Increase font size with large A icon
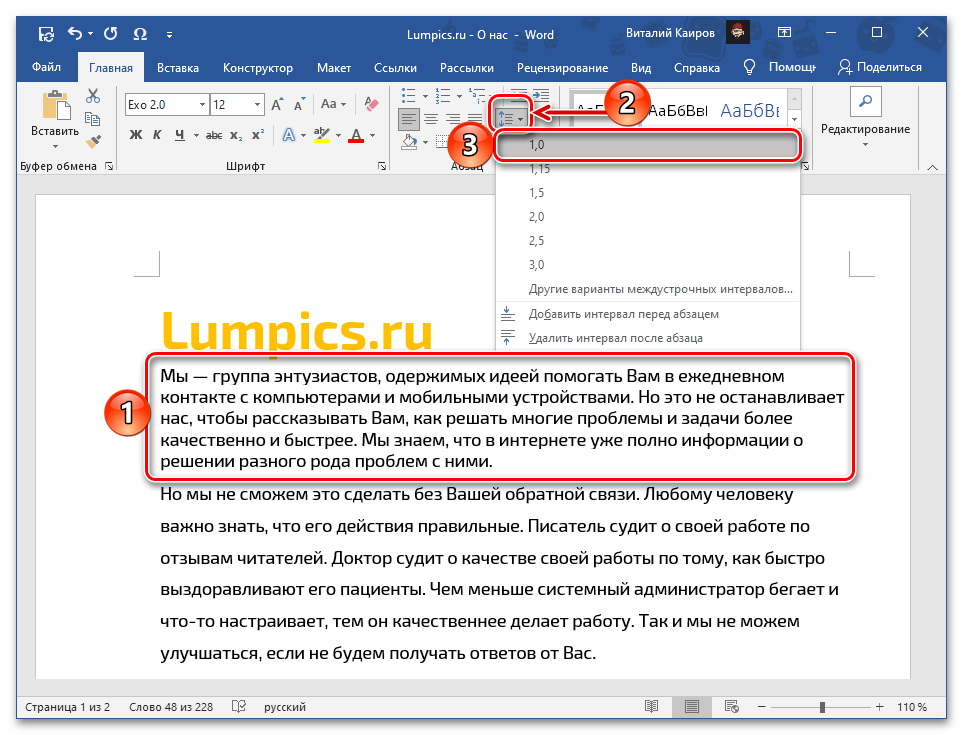This screenshot has width=963, height=735. click(x=277, y=104)
